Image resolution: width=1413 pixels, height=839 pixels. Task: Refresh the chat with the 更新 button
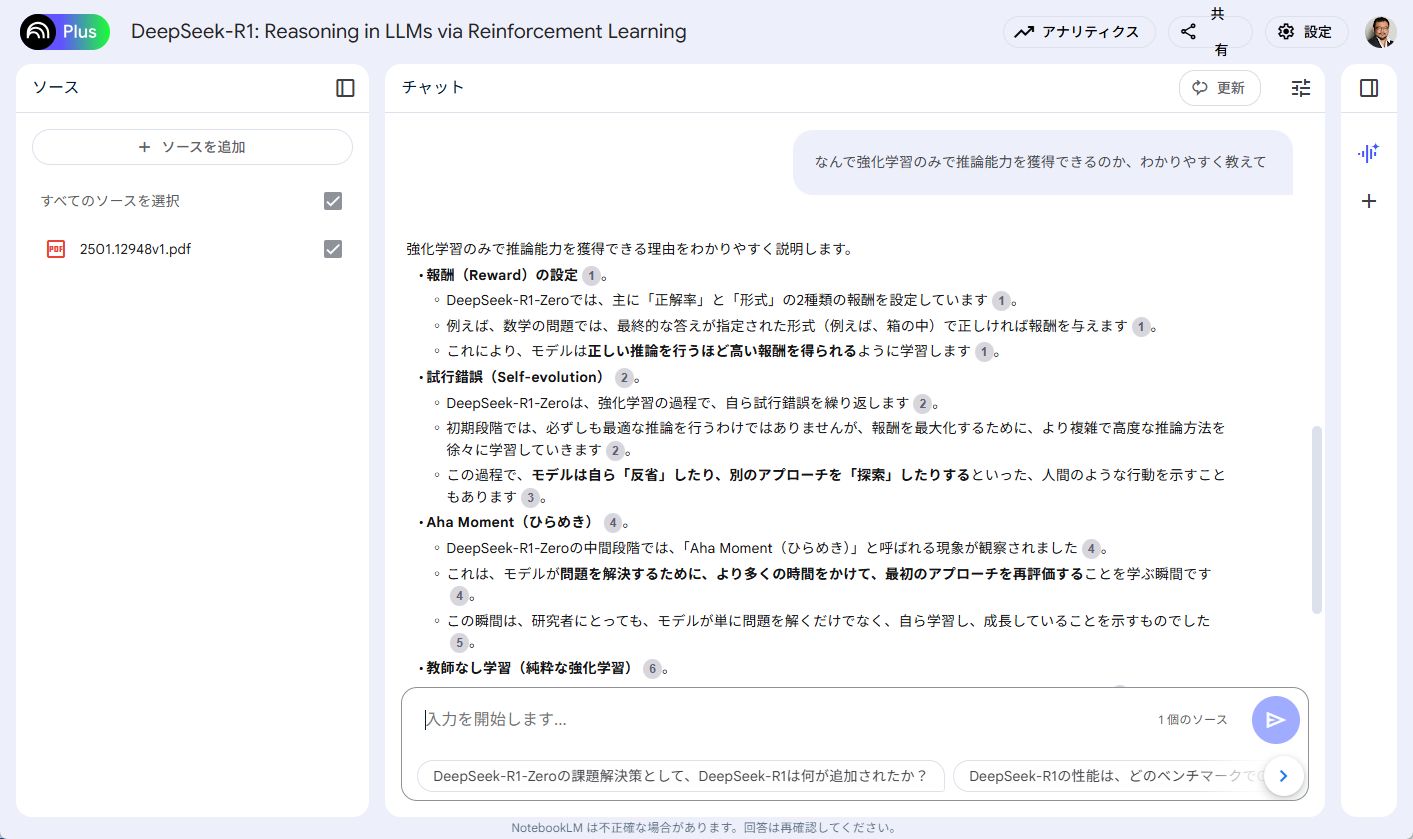coord(1219,88)
